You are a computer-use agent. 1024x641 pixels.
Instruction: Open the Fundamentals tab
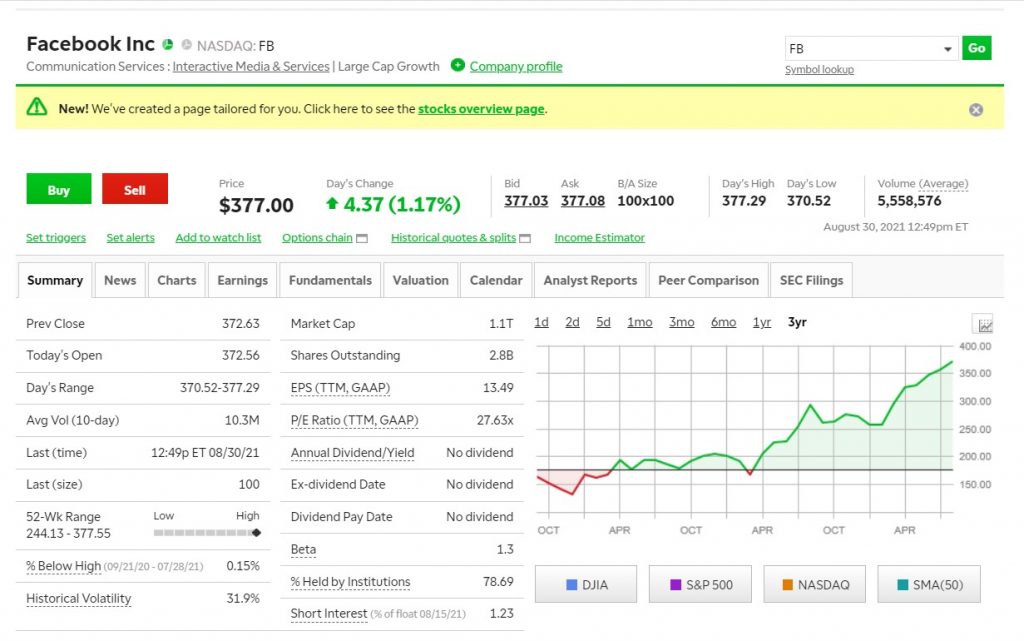click(330, 280)
